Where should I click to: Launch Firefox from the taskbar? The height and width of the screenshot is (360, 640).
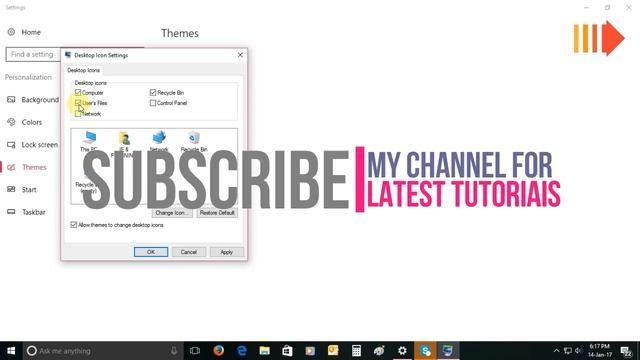pos(219,351)
